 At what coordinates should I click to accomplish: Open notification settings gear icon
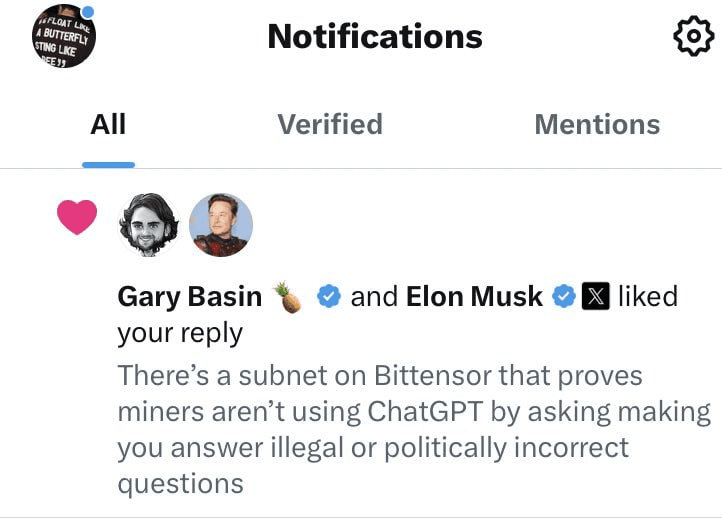[693, 36]
